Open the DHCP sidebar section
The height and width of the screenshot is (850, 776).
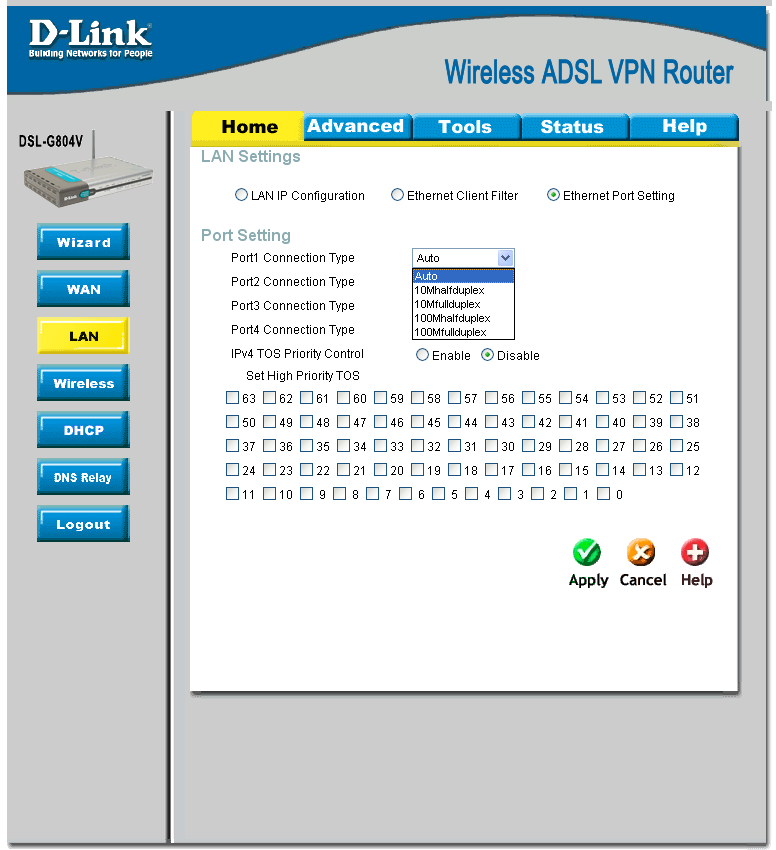point(84,430)
